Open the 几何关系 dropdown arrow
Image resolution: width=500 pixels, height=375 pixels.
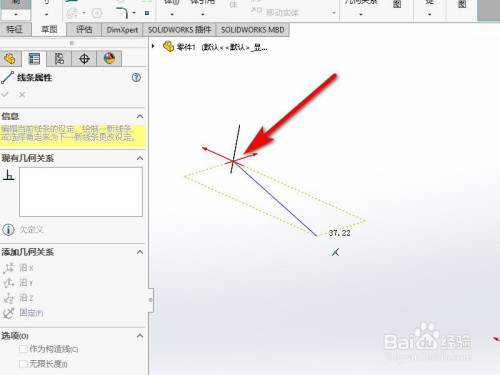pyautogui.click(x=361, y=15)
